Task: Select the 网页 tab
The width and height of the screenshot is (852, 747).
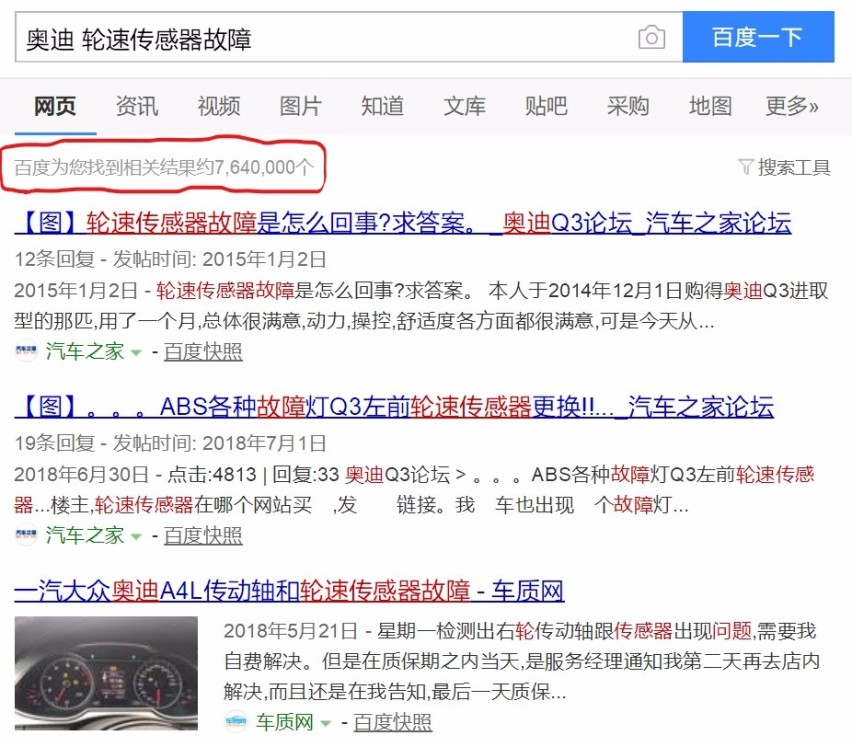Action: click(55, 106)
